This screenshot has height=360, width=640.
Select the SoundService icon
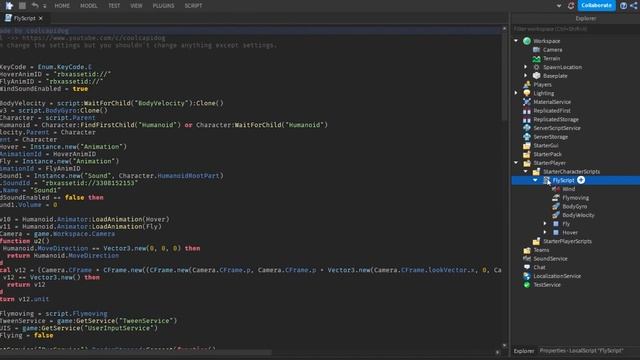(527, 259)
